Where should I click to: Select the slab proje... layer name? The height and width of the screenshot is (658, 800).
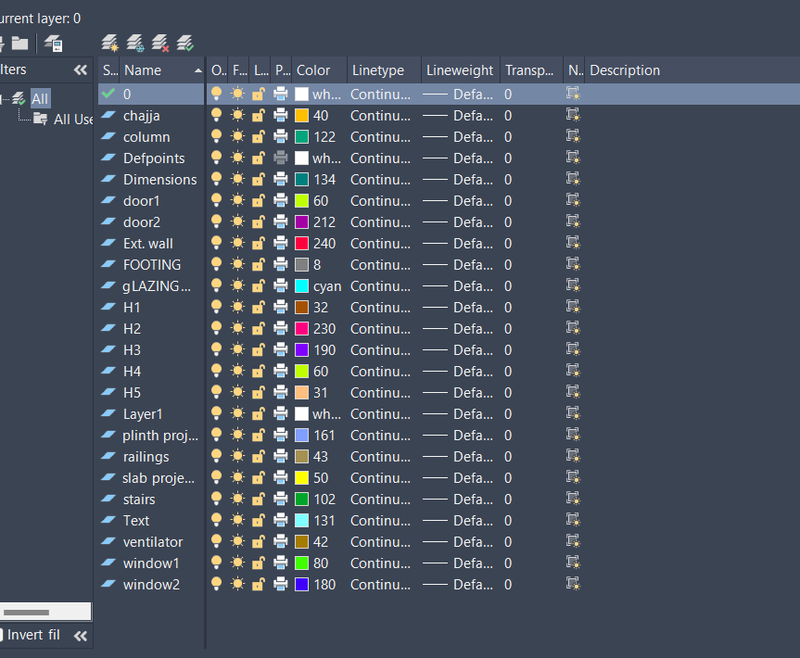coord(158,478)
